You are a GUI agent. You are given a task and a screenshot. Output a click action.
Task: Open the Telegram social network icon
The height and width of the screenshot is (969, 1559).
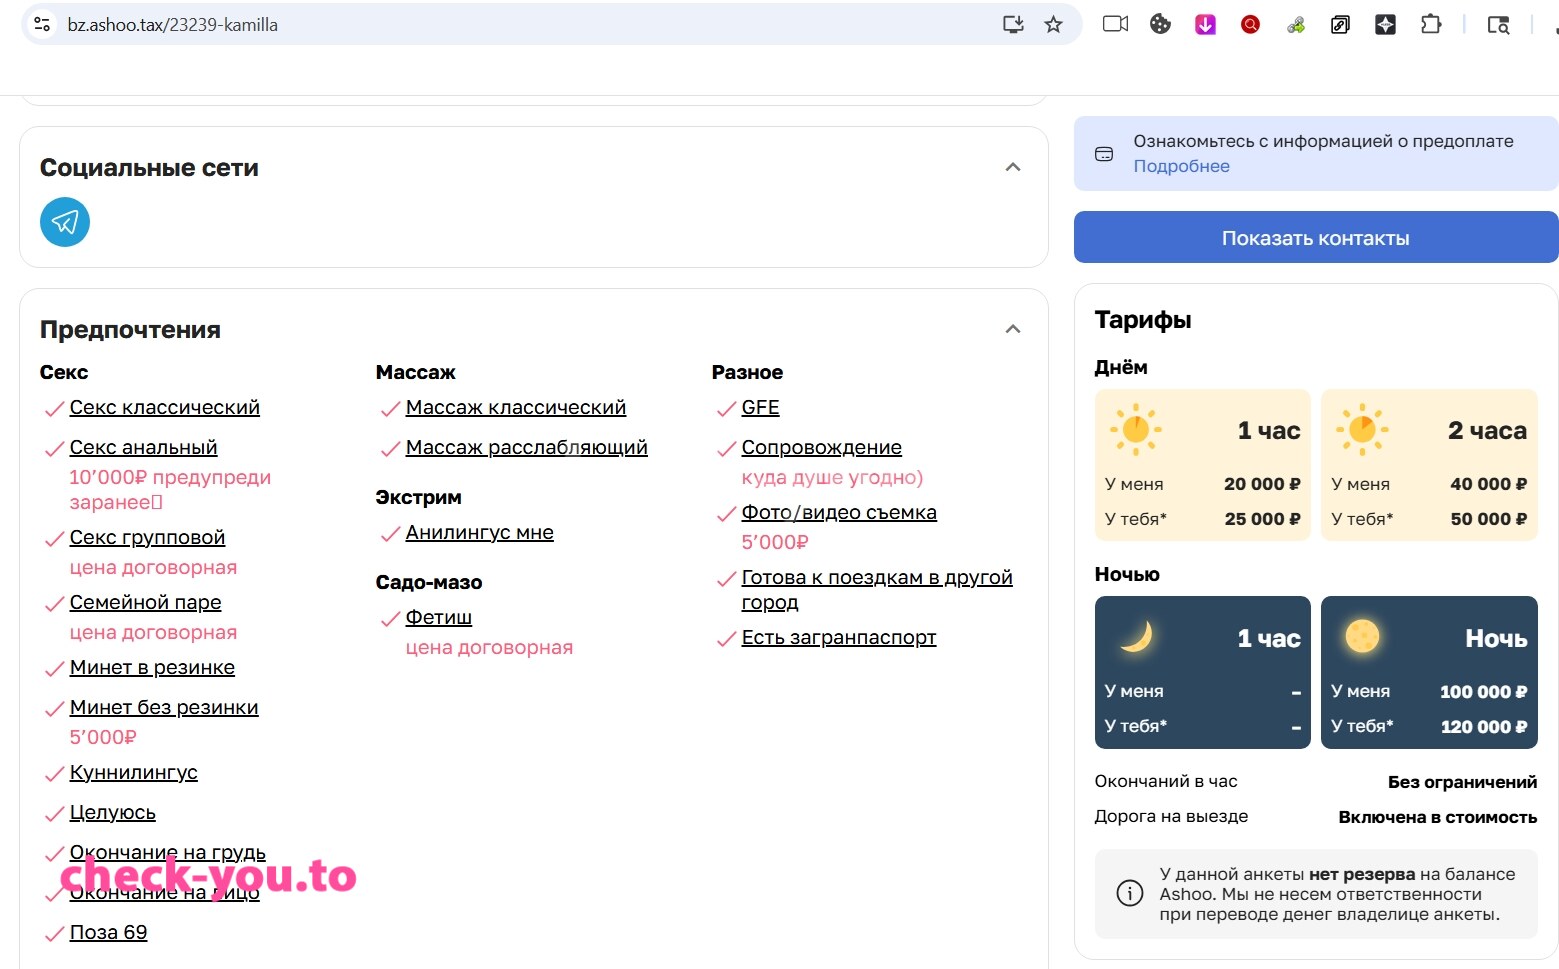click(65, 222)
